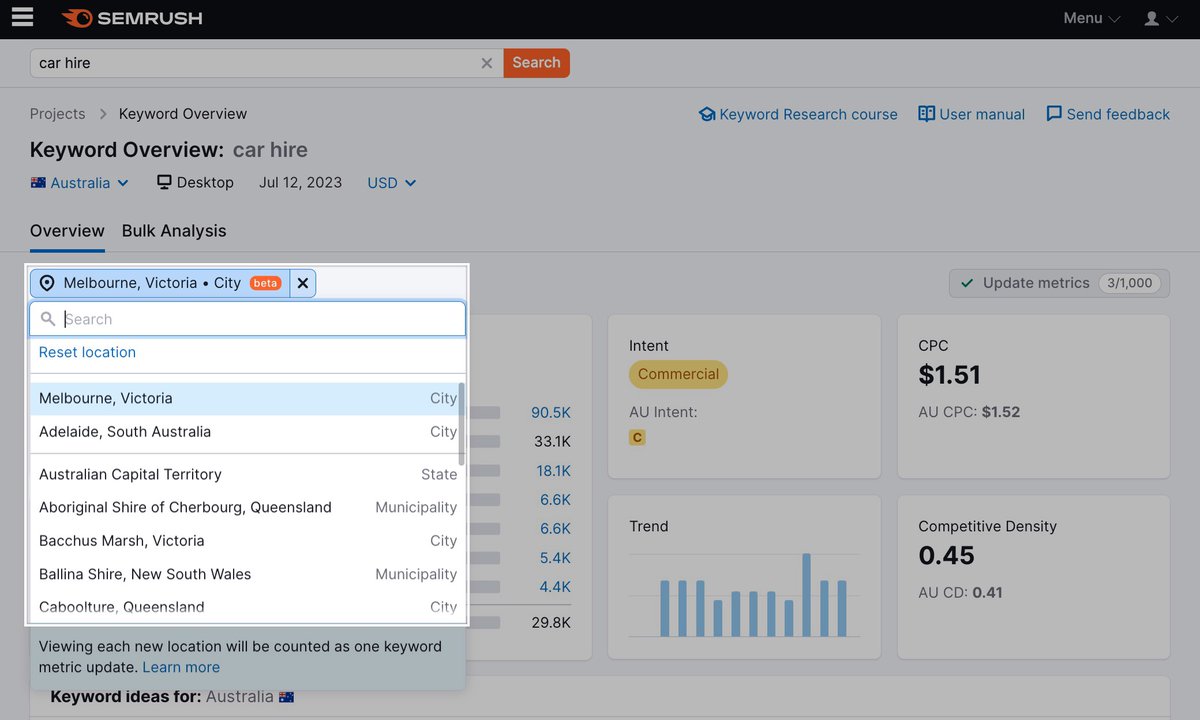
Task: Expand the USD currency dropdown
Action: point(391,183)
